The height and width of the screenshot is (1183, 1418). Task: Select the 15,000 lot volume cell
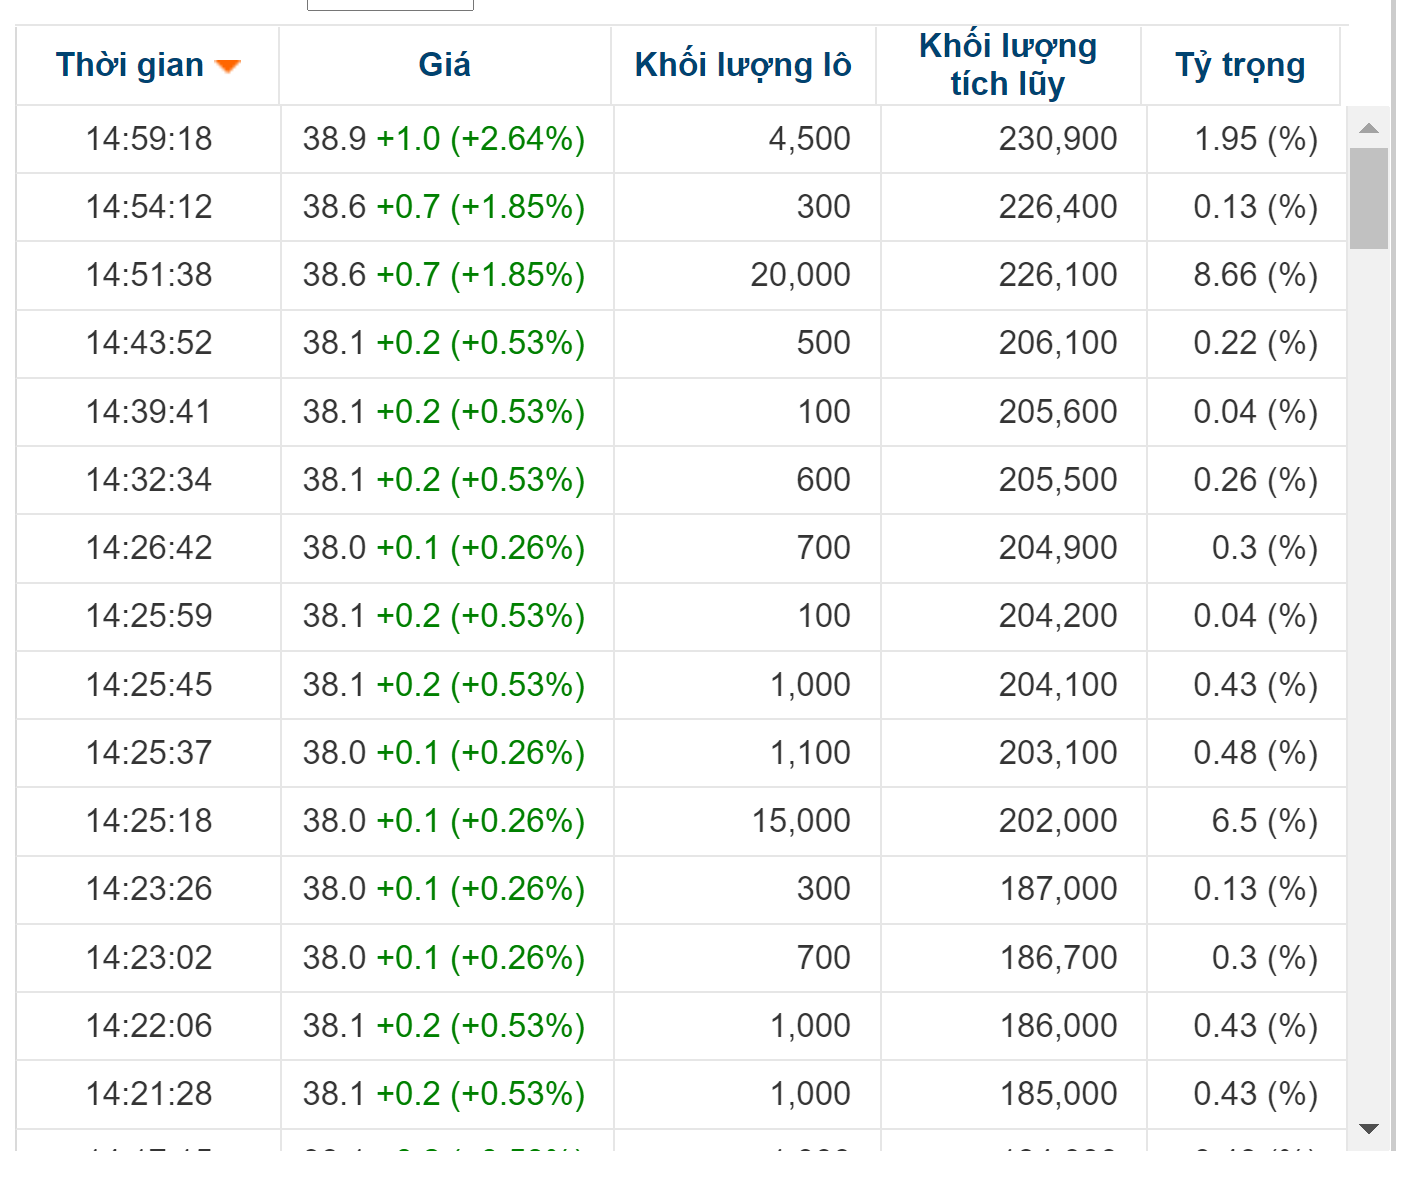[x=800, y=821]
